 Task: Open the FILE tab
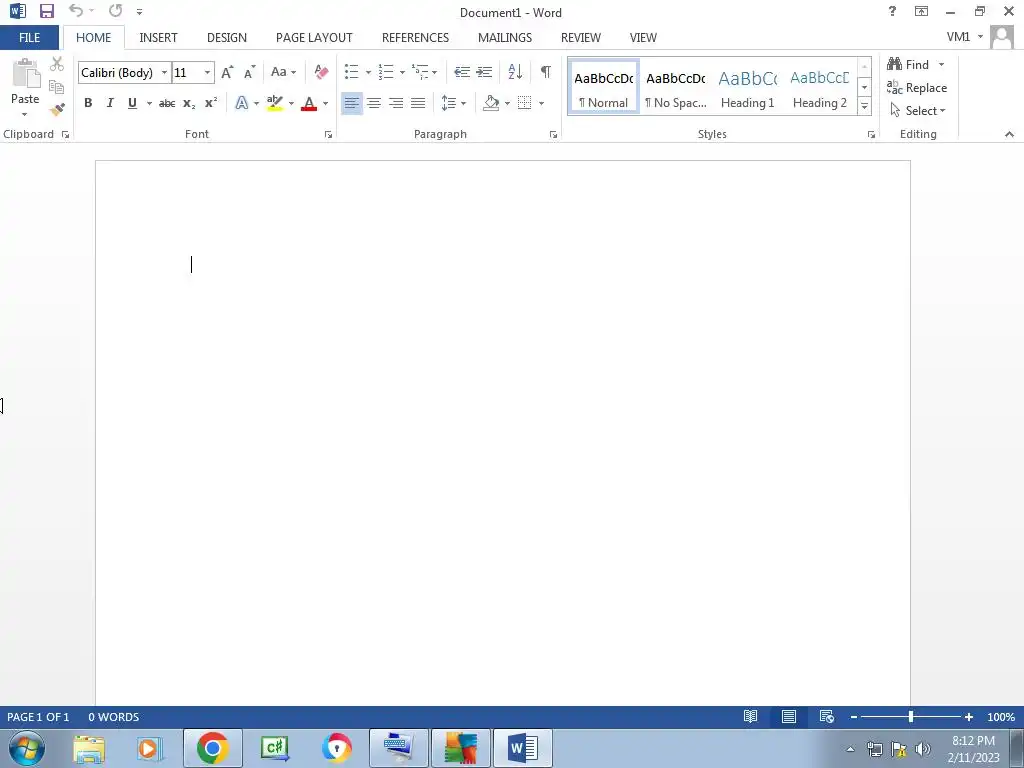pos(29,38)
